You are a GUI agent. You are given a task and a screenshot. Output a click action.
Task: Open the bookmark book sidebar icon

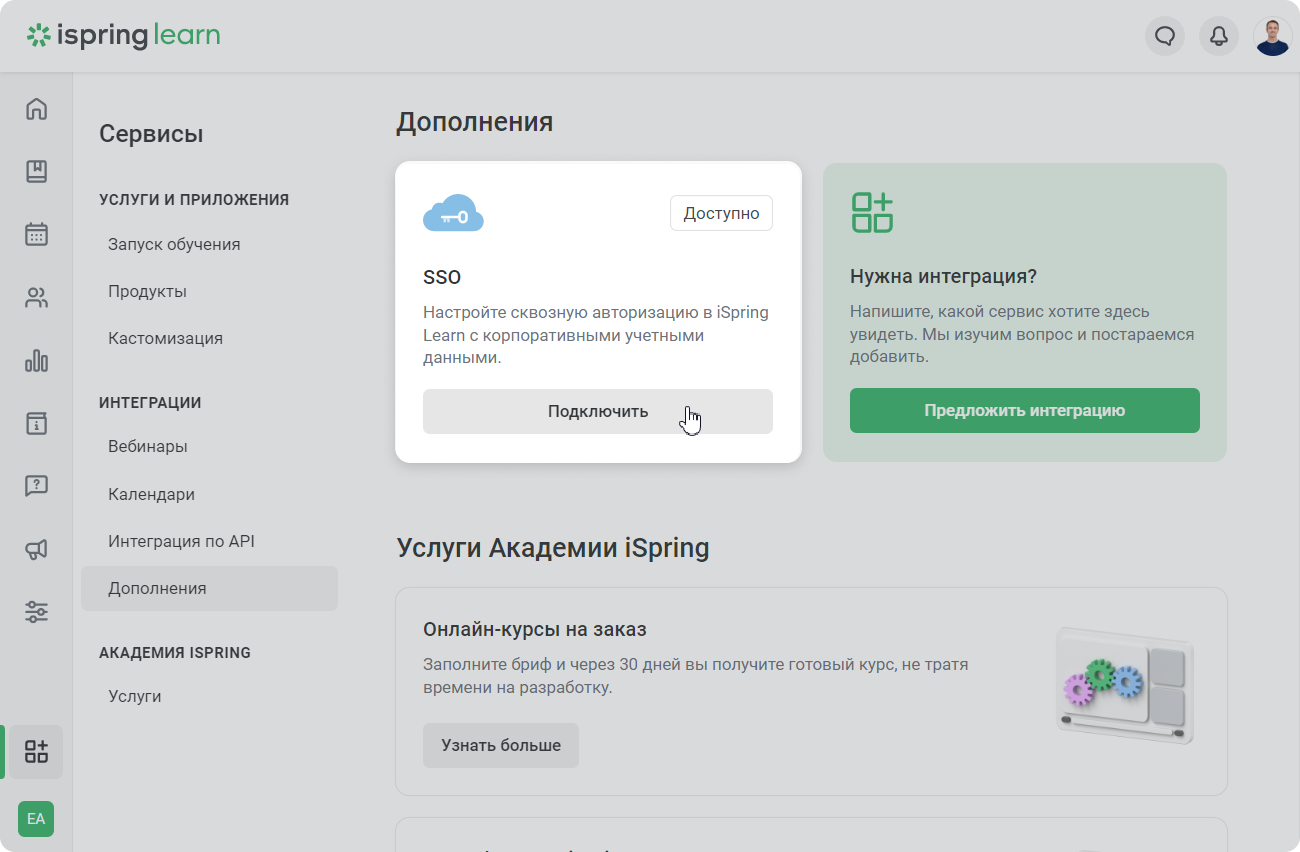(x=37, y=171)
